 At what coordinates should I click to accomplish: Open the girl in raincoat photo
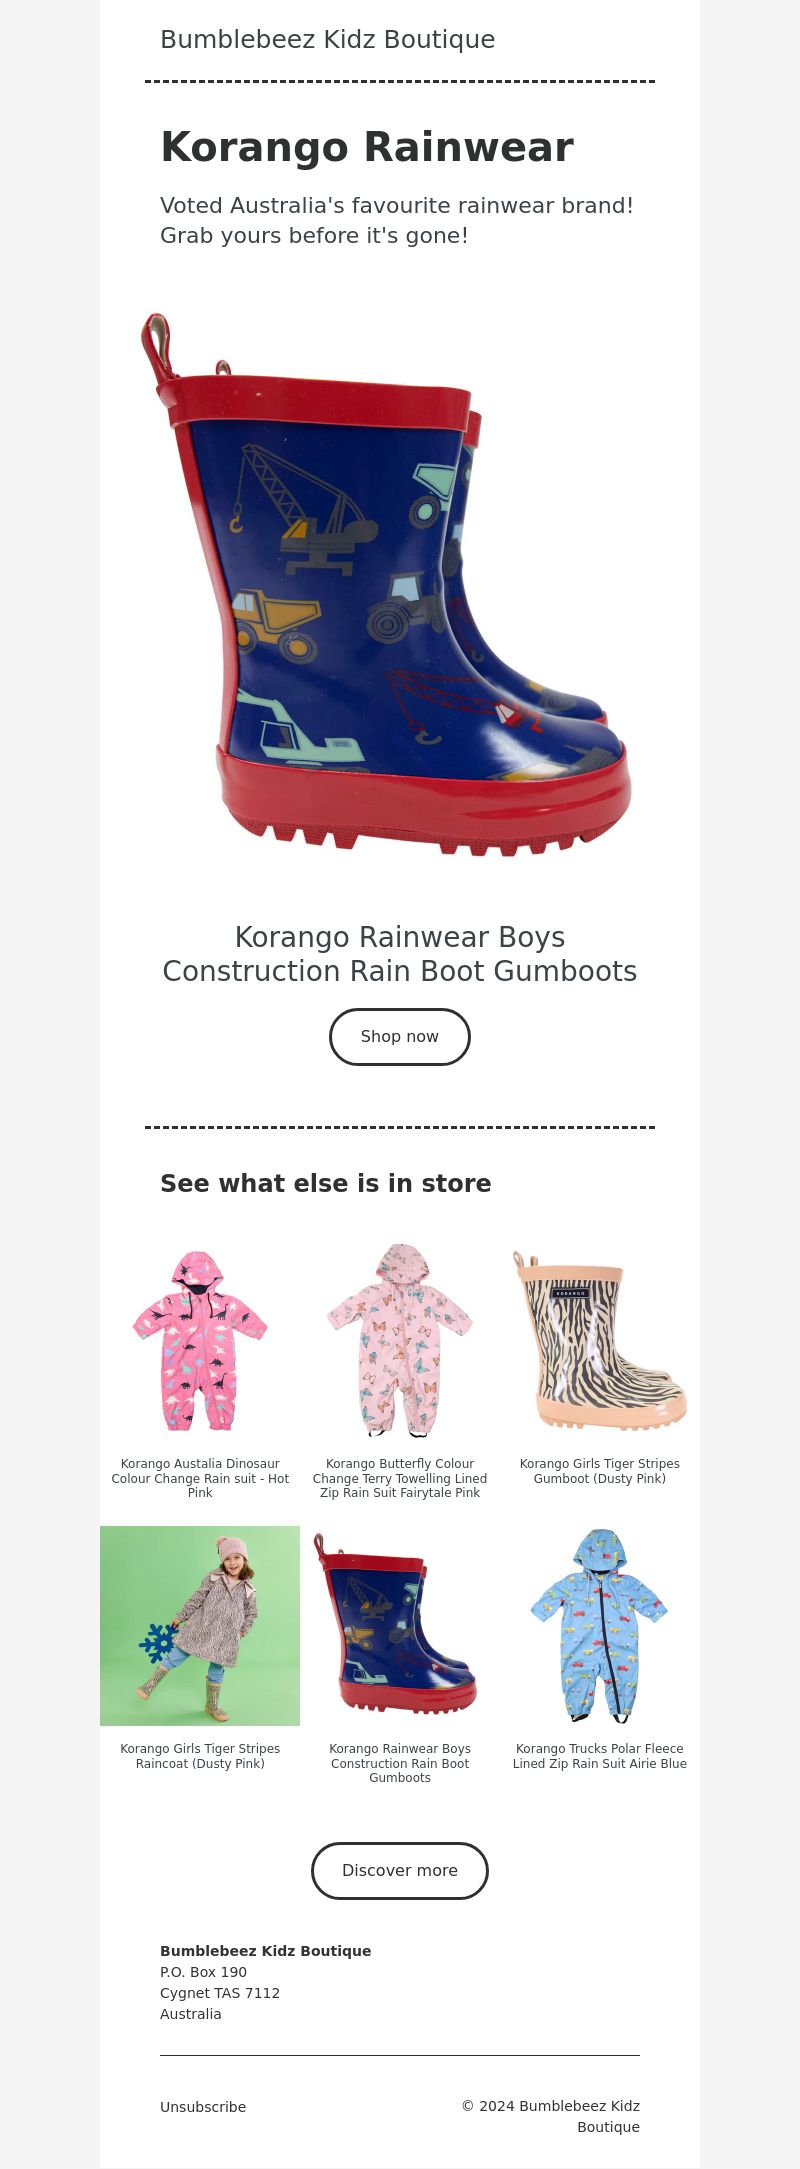coord(200,1626)
